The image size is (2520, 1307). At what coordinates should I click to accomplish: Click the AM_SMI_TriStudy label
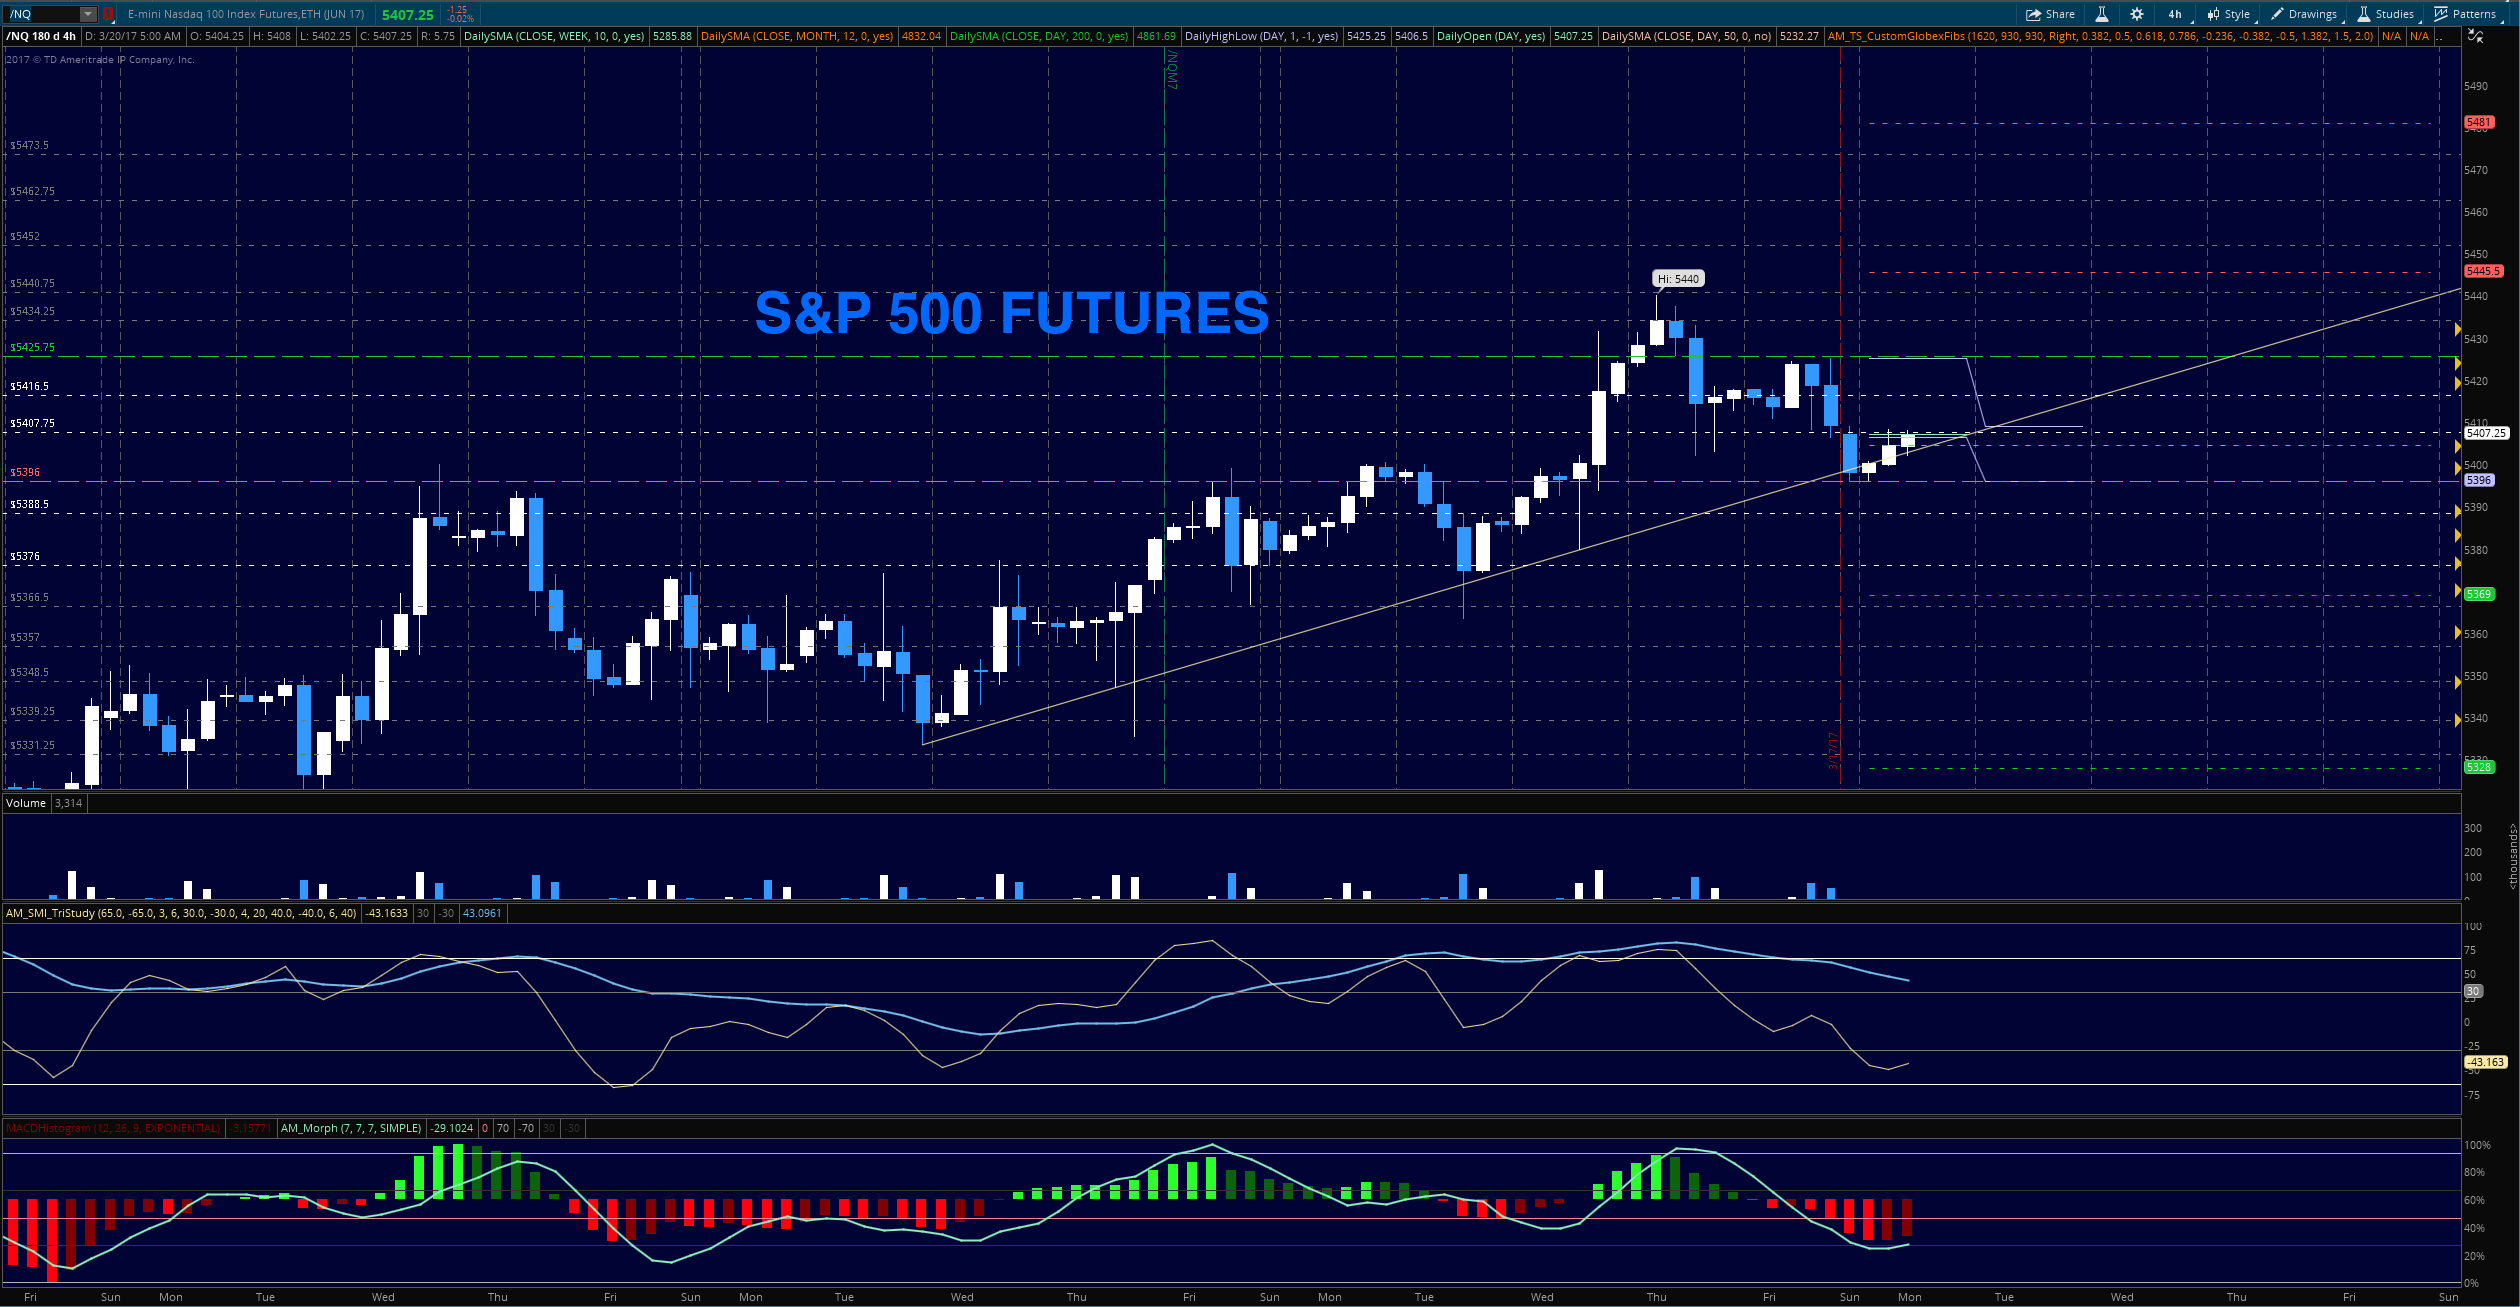tap(181, 913)
